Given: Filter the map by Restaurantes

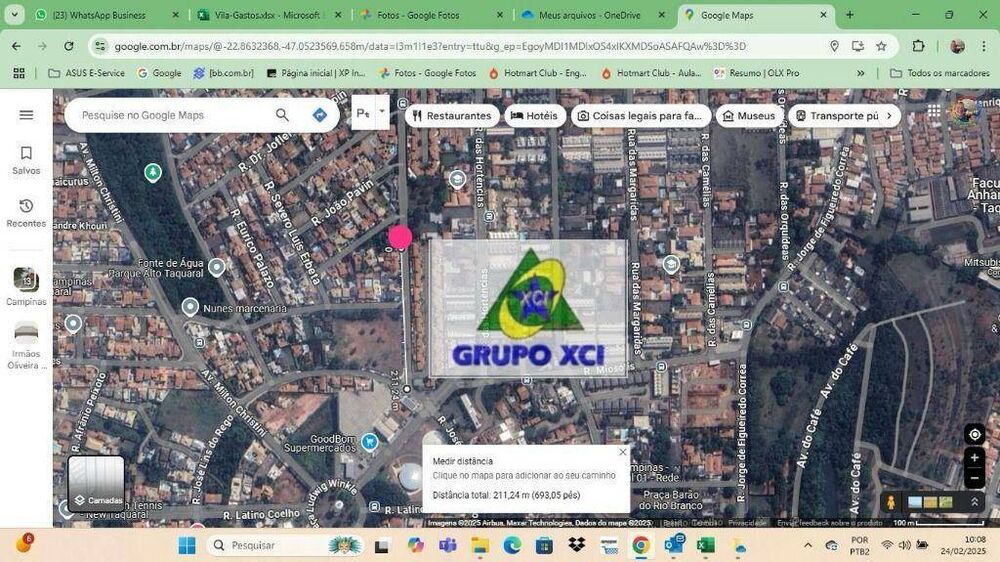Looking at the screenshot, I should click(x=452, y=116).
